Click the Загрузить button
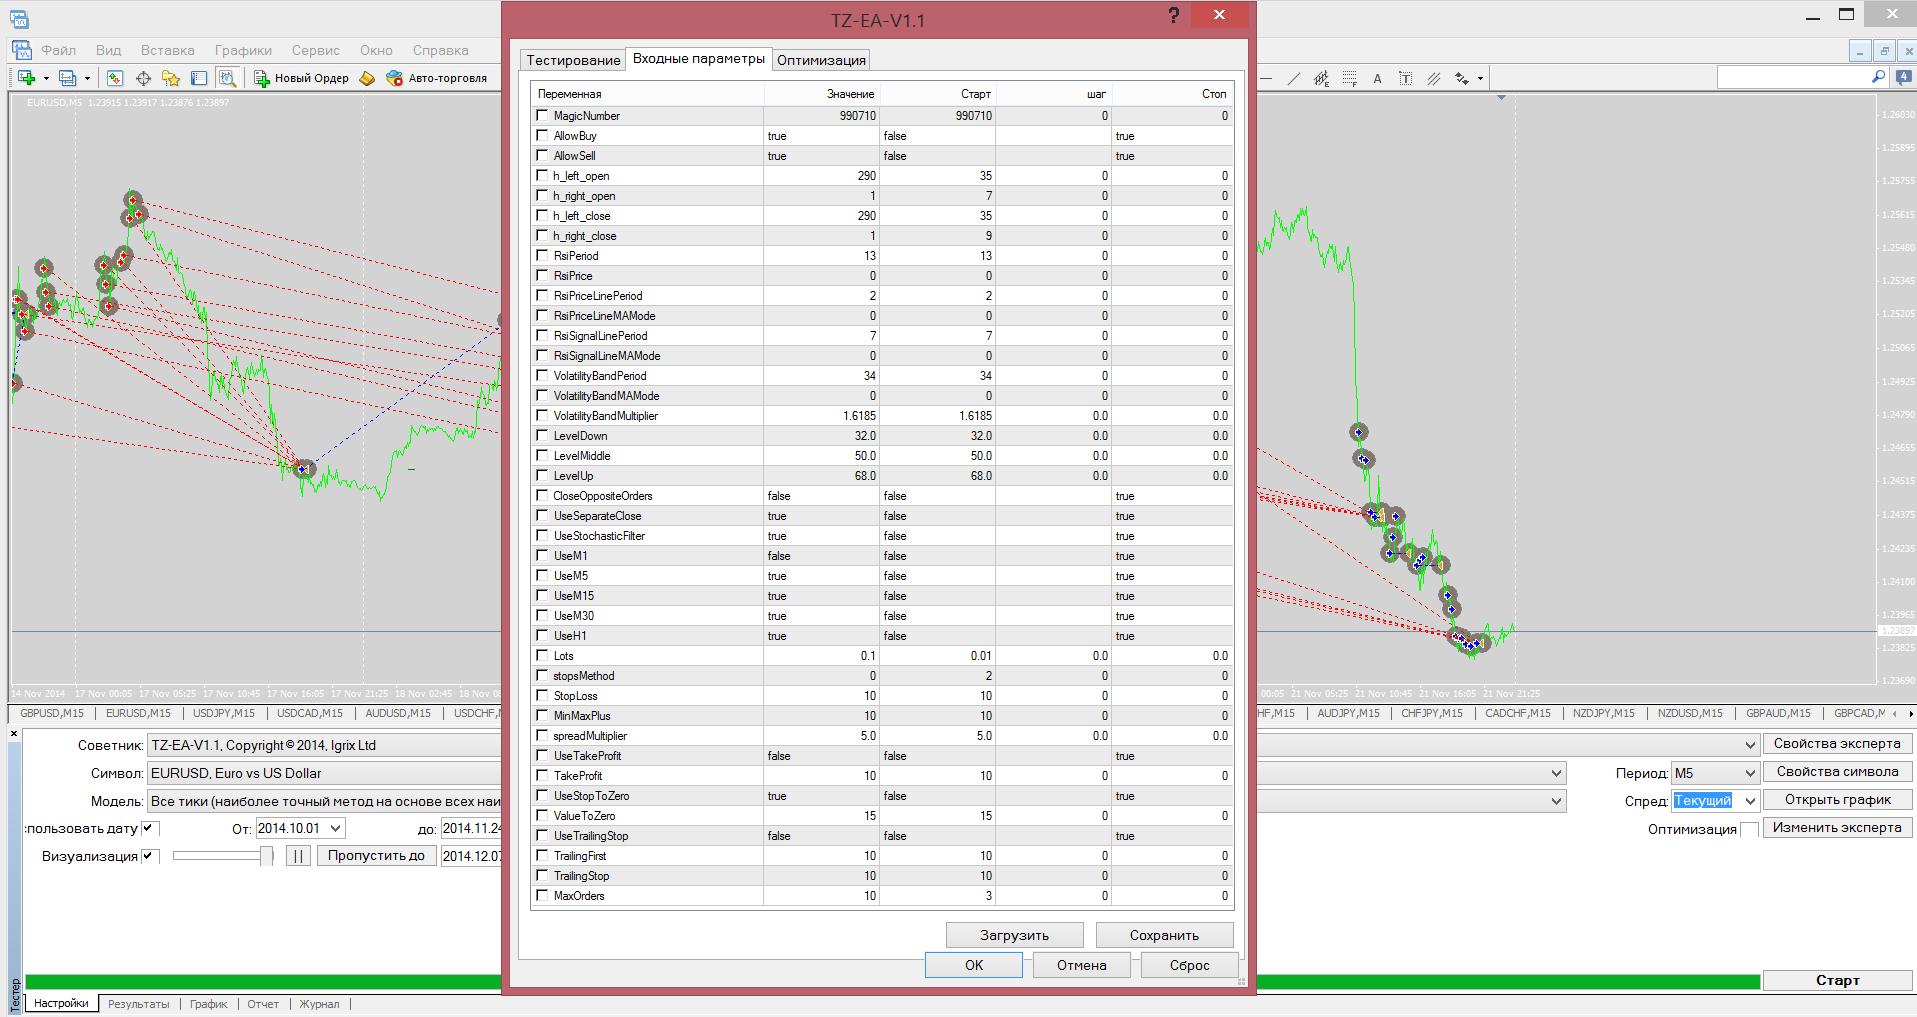This screenshot has width=1917, height=1017. click(x=1015, y=935)
